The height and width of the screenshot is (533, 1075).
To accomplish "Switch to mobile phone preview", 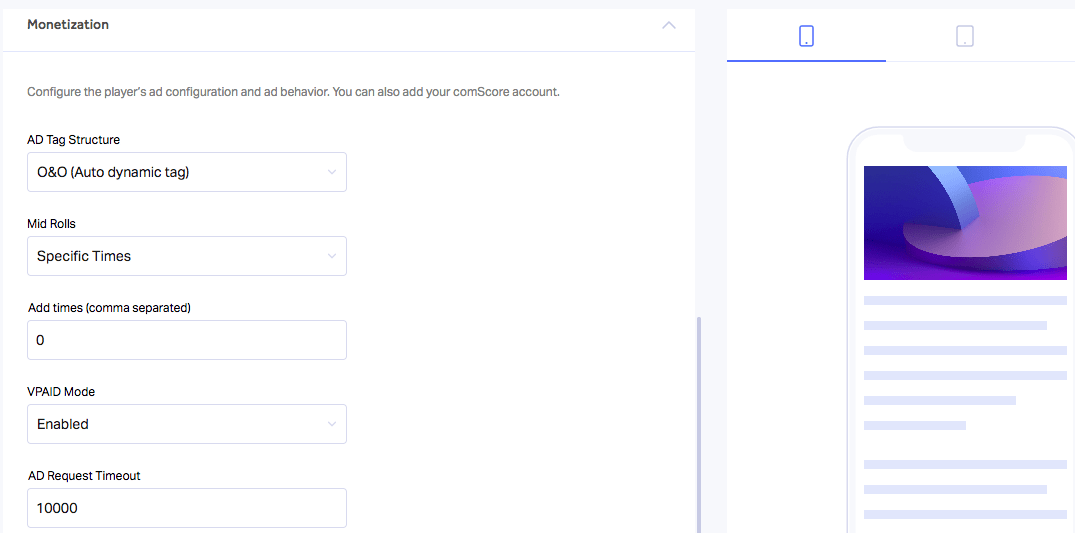I will click(x=806, y=36).
